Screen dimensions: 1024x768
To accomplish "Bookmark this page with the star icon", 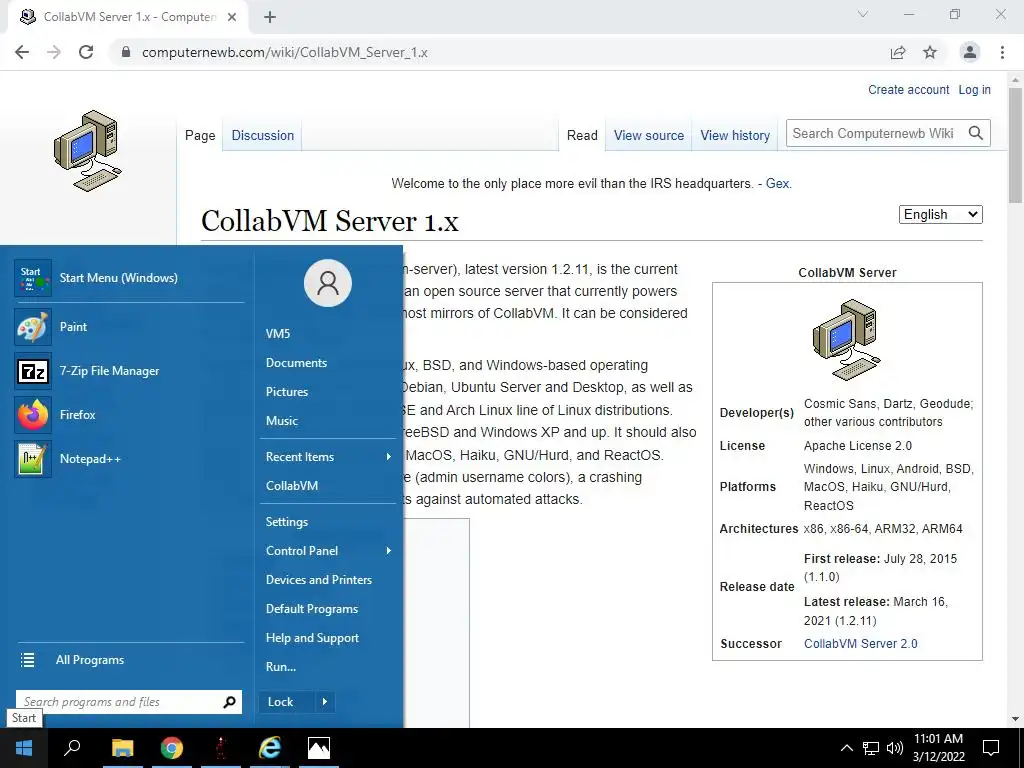I will coord(930,52).
